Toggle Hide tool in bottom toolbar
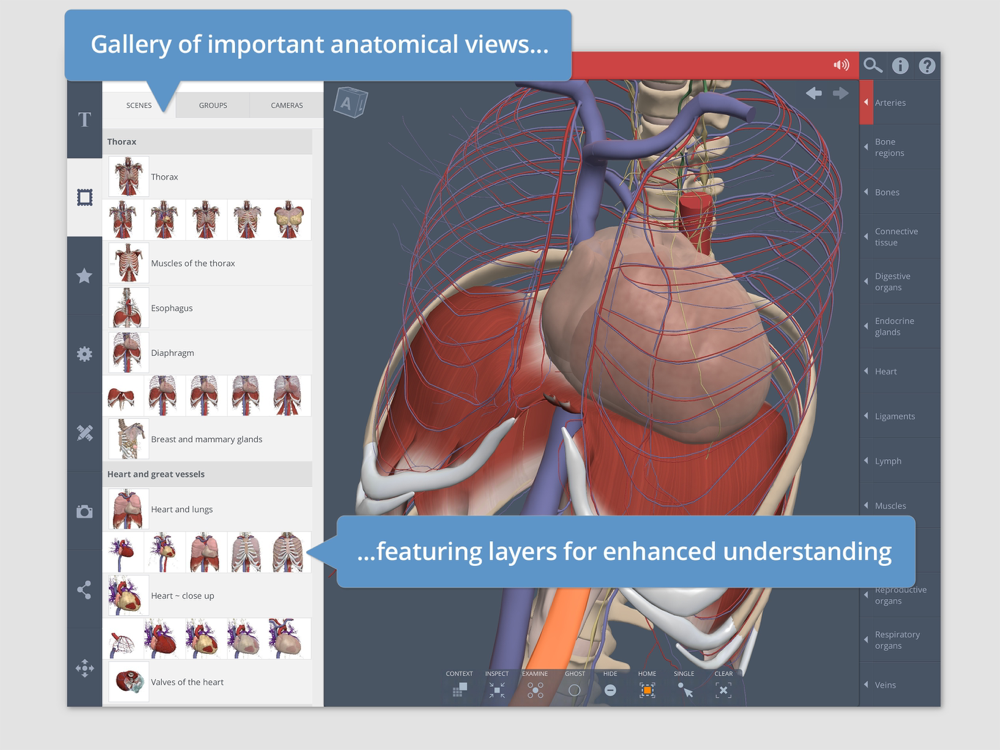Image resolution: width=1000 pixels, height=750 pixels. coord(610,685)
